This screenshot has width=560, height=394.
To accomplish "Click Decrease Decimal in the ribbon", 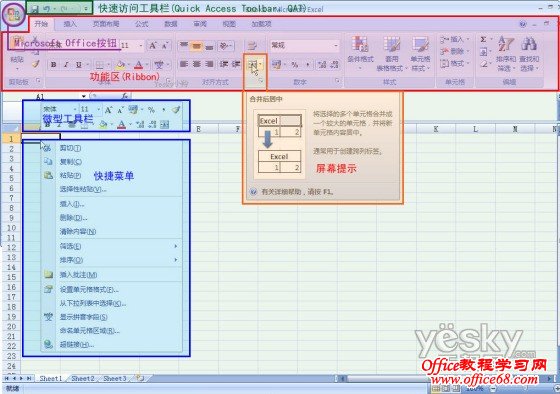I will pos(335,65).
